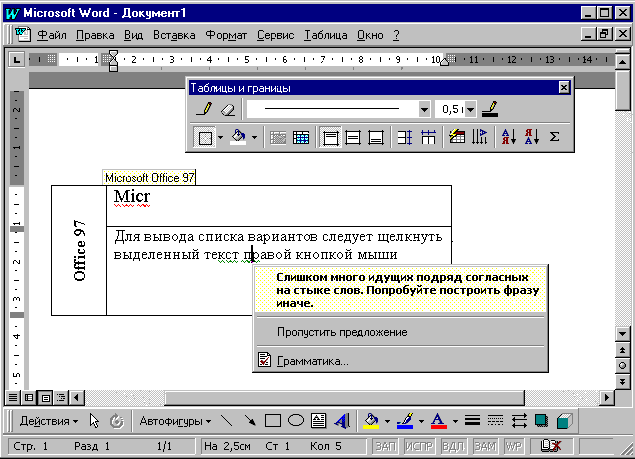Apply the outside border button
The height and width of the screenshot is (459, 635).
[x=205, y=138]
